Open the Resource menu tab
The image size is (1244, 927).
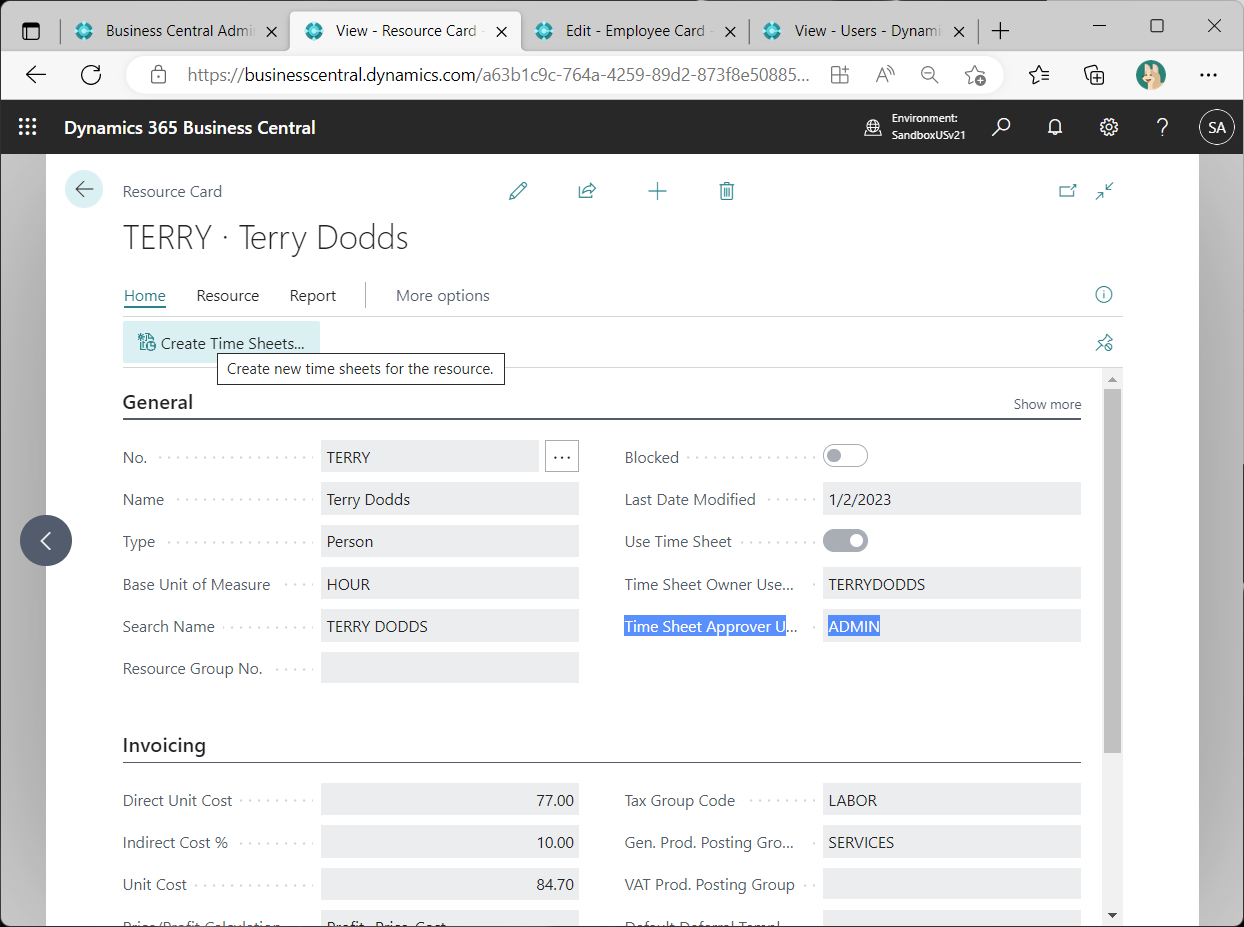227,295
